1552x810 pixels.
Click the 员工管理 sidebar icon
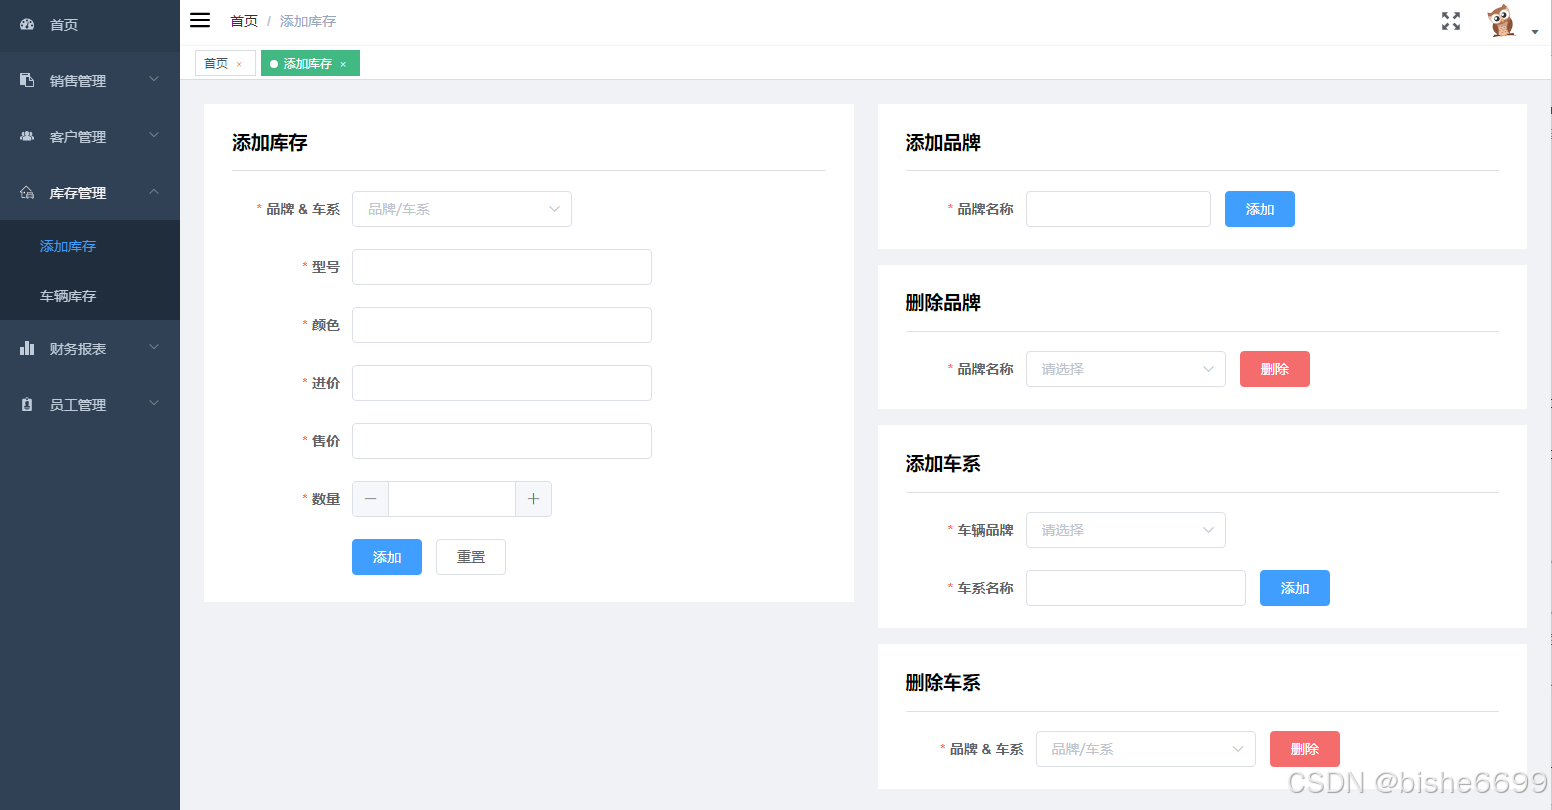(25, 403)
